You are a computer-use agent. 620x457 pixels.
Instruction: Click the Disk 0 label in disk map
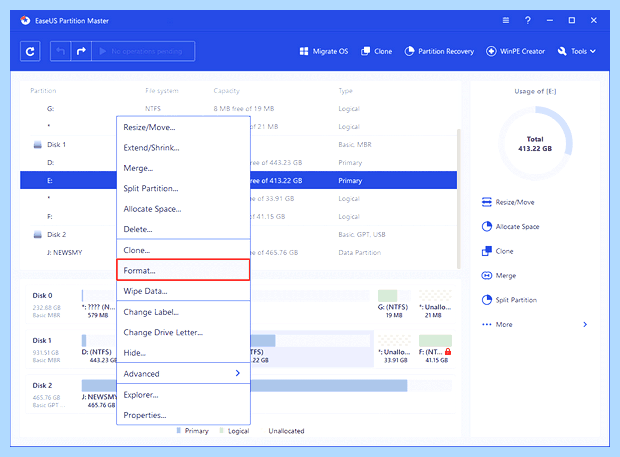pos(42,295)
